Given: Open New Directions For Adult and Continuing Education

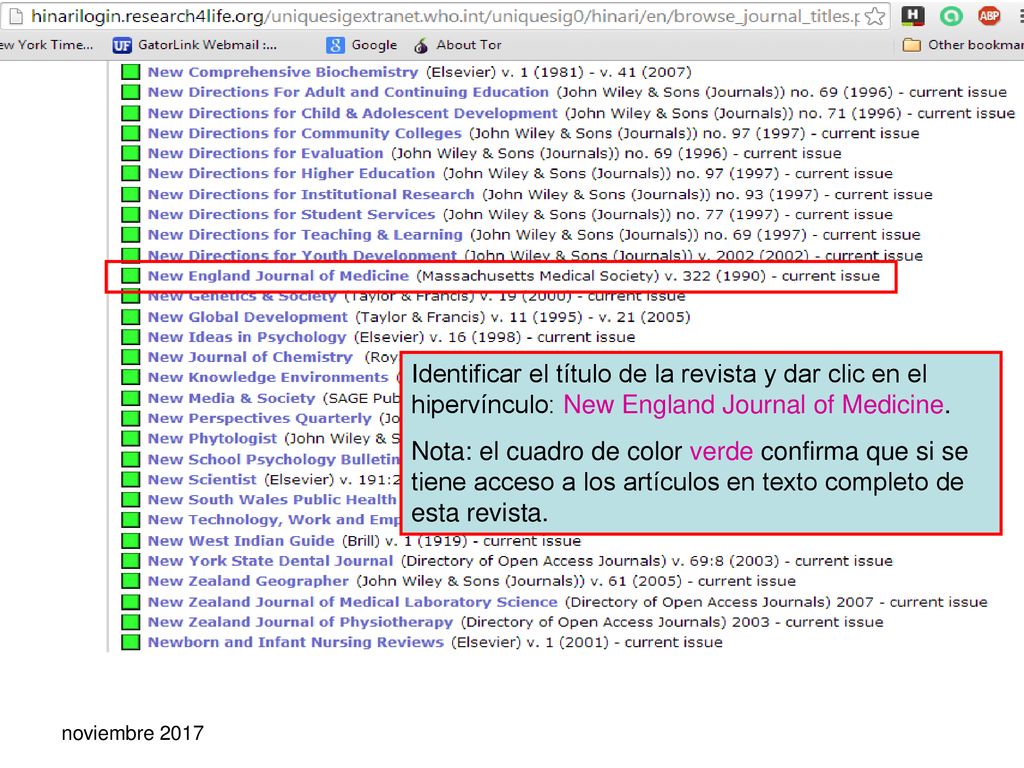Looking at the screenshot, I should click(348, 92).
